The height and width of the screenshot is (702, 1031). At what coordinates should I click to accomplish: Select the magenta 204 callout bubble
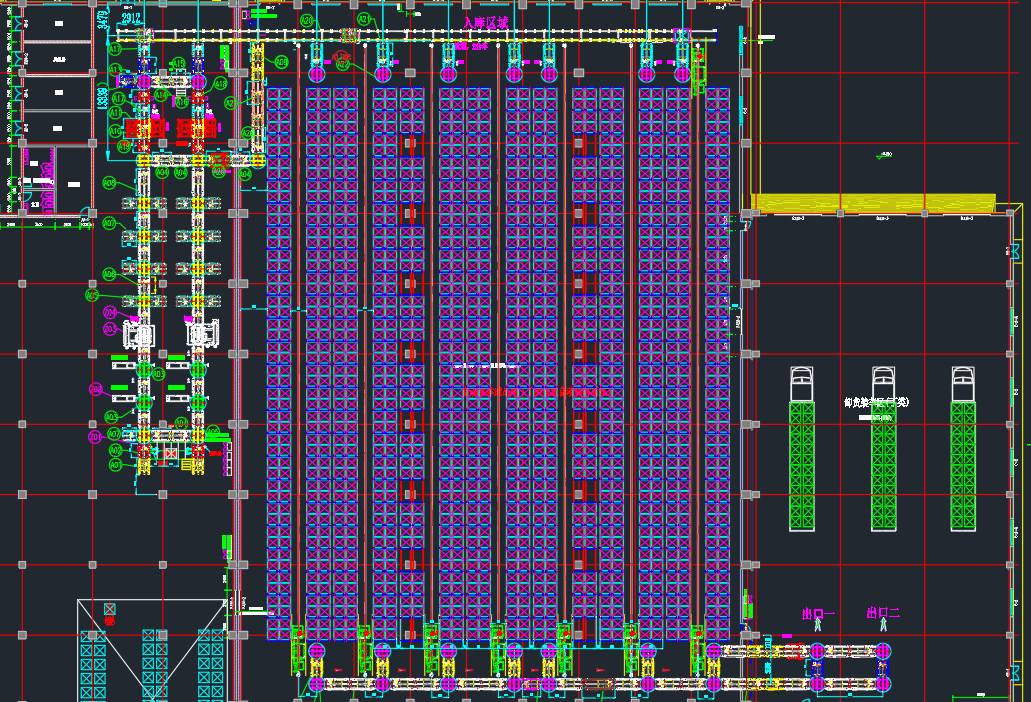[x=110, y=312]
